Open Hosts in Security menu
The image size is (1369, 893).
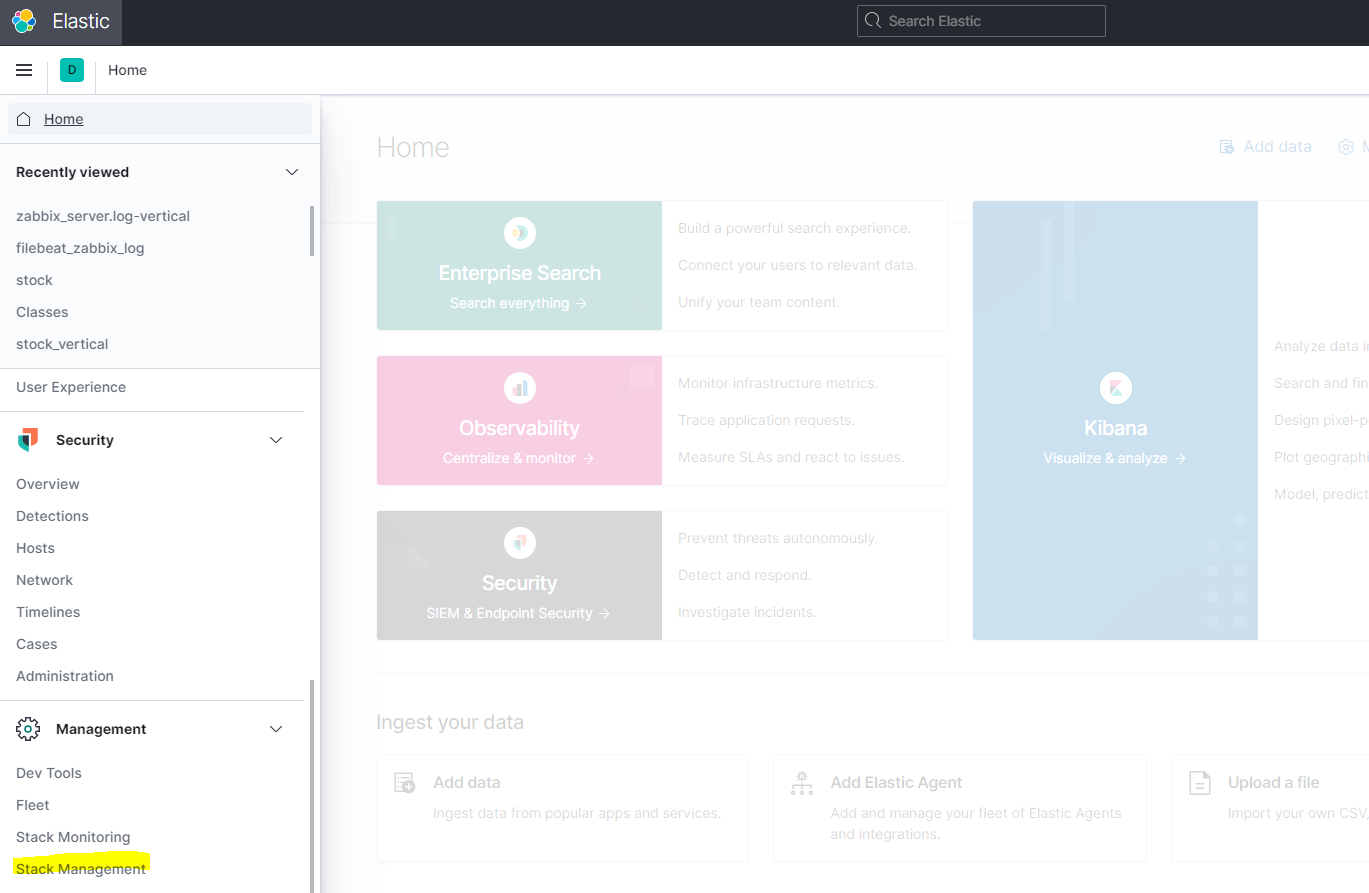(x=35, y=548)
